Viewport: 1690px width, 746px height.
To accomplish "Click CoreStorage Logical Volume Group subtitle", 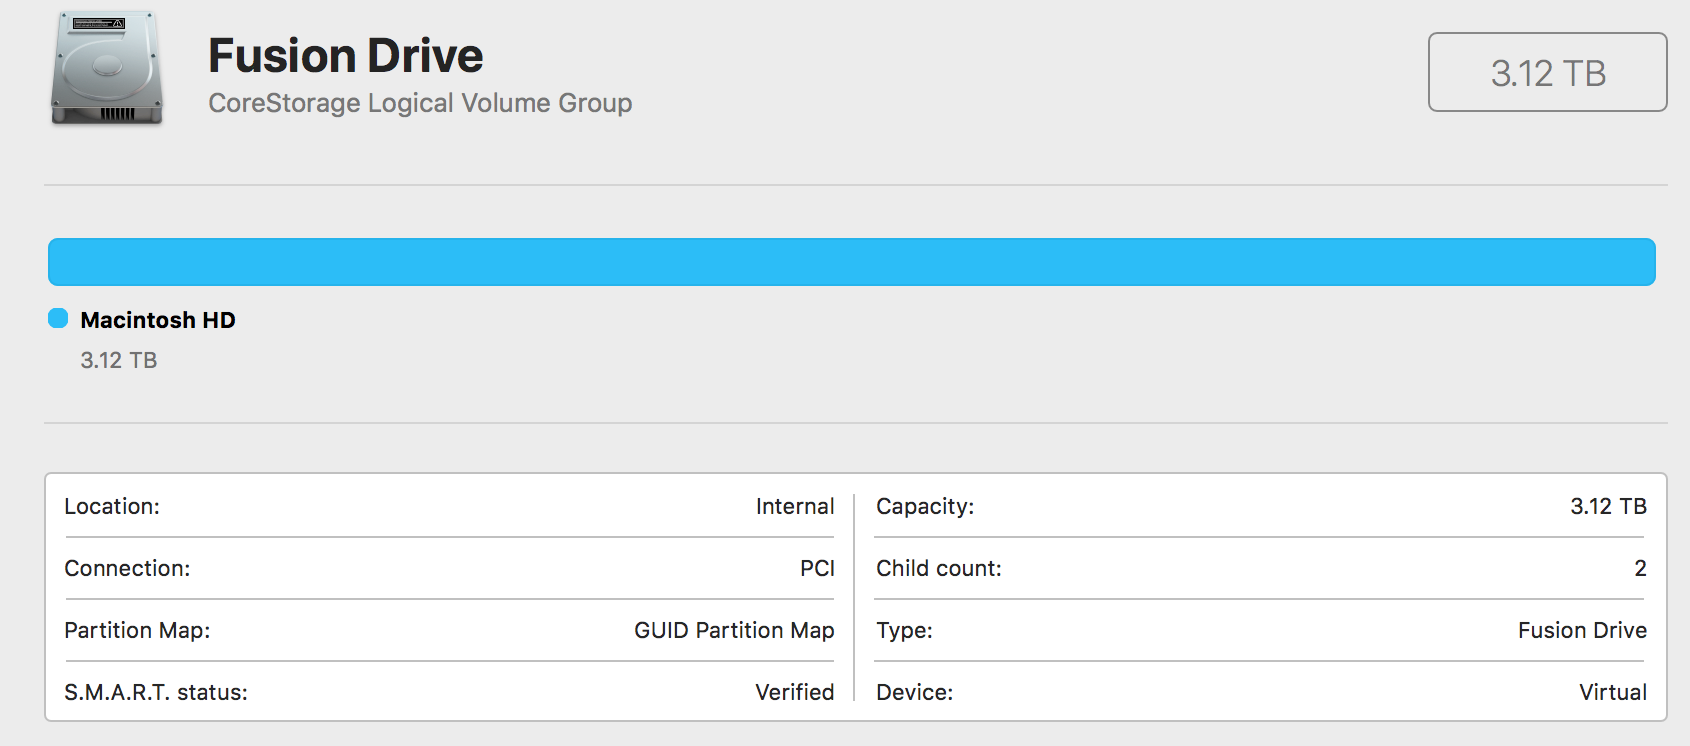I will tap(420, 103).
